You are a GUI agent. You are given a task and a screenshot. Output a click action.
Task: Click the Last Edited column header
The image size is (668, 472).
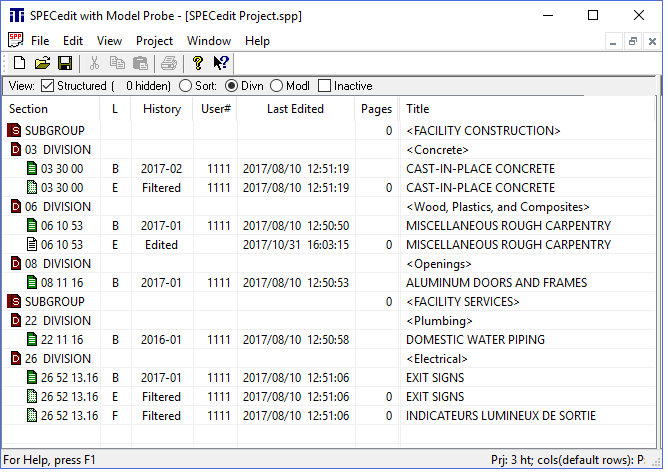click(295, 109)
